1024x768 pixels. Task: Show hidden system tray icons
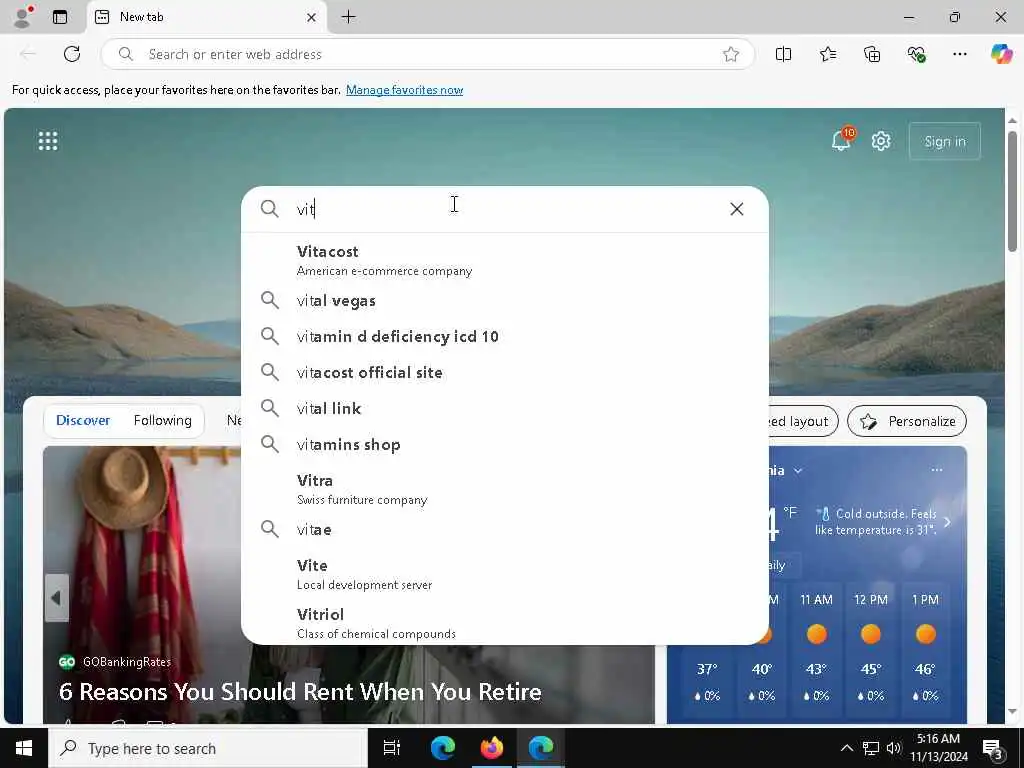click(x=846, y=748)
